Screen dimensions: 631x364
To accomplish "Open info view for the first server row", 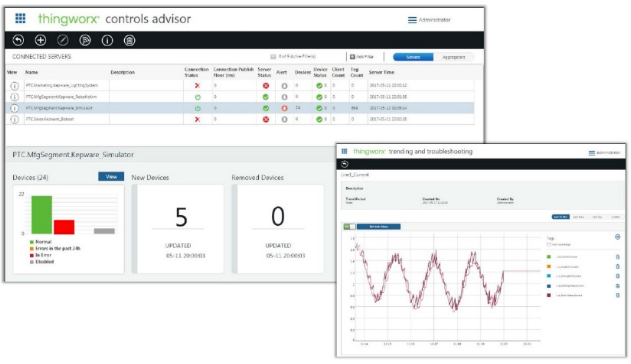I will 14,86.
